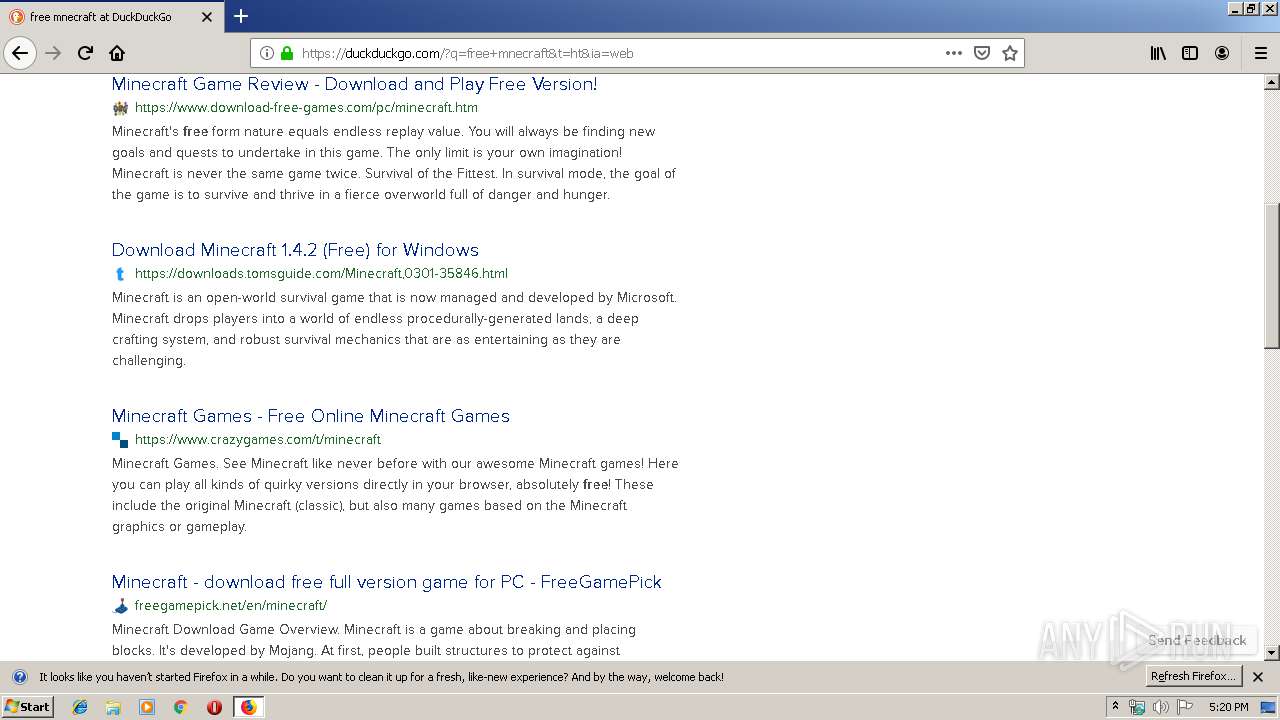The image size is (1280, 720).
Task: Click the FreeGamePick site favicon
Action: [120, 606]
